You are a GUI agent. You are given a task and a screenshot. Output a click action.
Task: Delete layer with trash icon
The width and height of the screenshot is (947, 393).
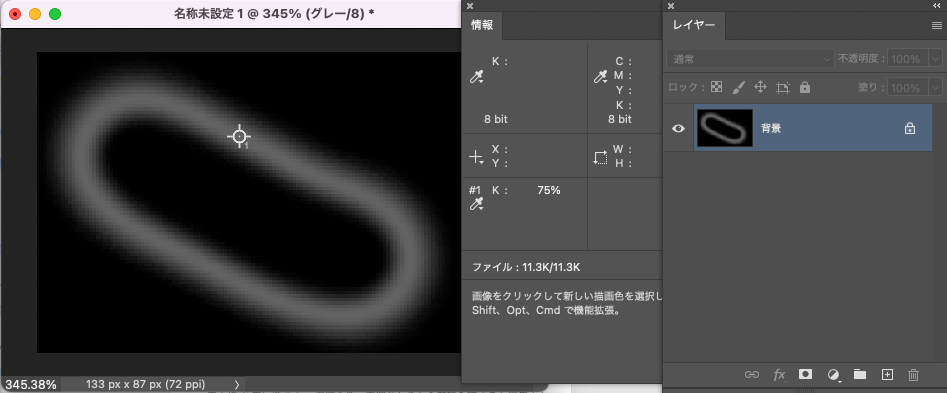click(914, 375)
